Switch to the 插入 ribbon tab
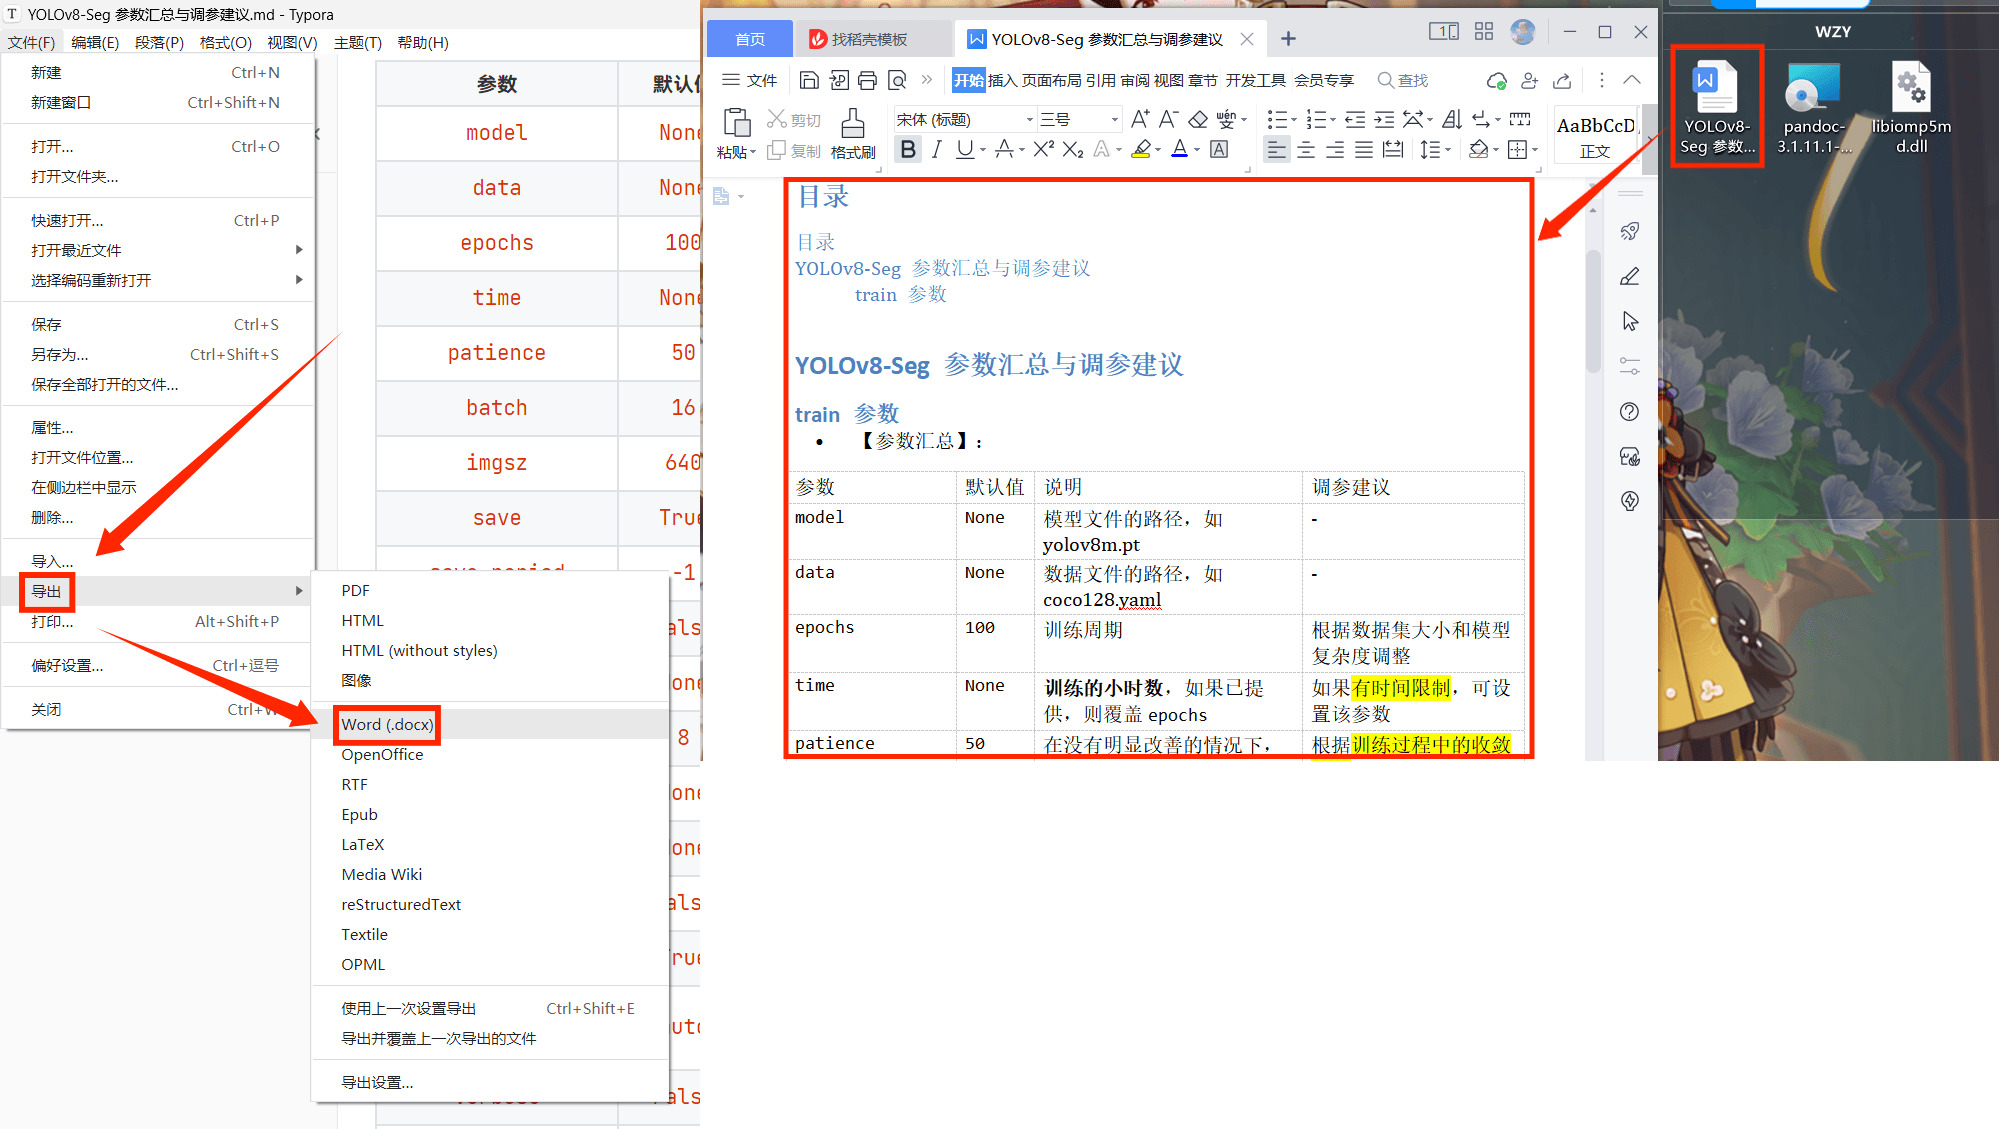The height and width of the screenshot is (1129, 1999). [1002, 80]
